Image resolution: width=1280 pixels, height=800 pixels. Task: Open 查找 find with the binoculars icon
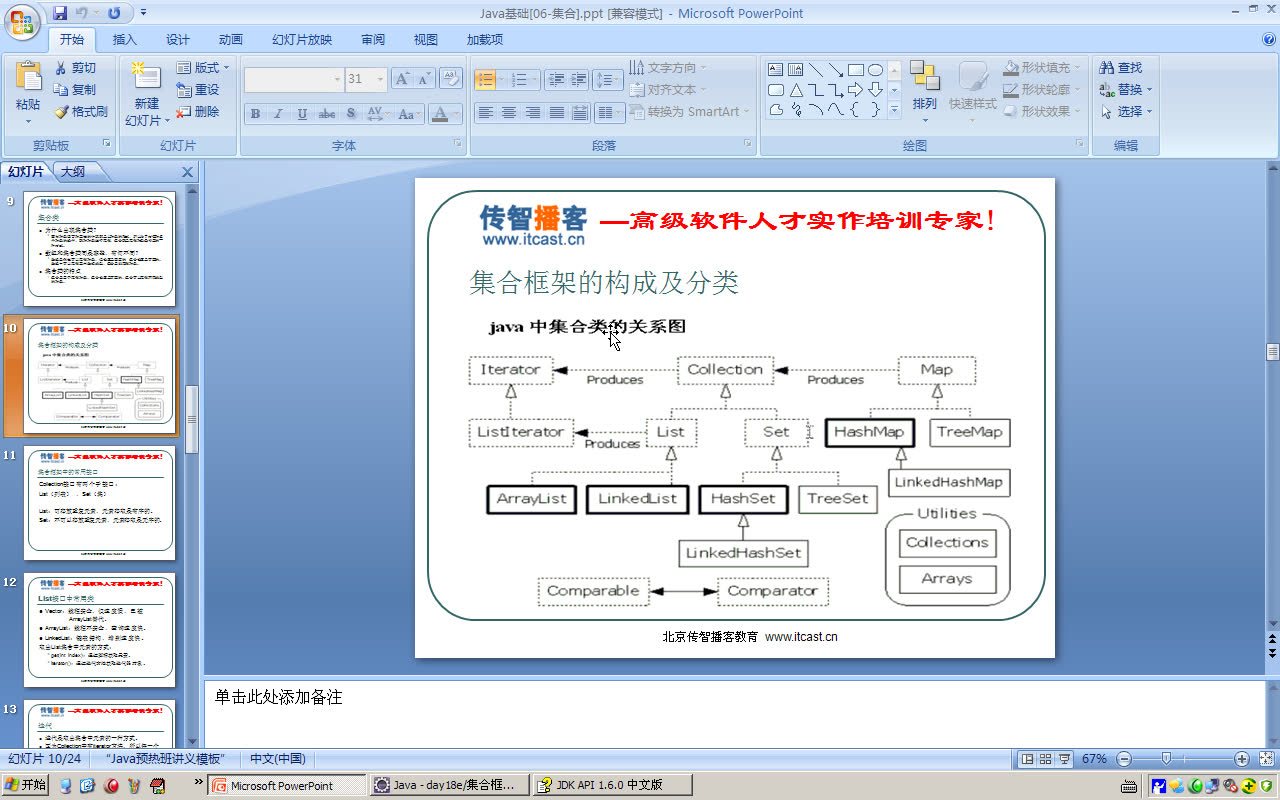coord(1121,67)
